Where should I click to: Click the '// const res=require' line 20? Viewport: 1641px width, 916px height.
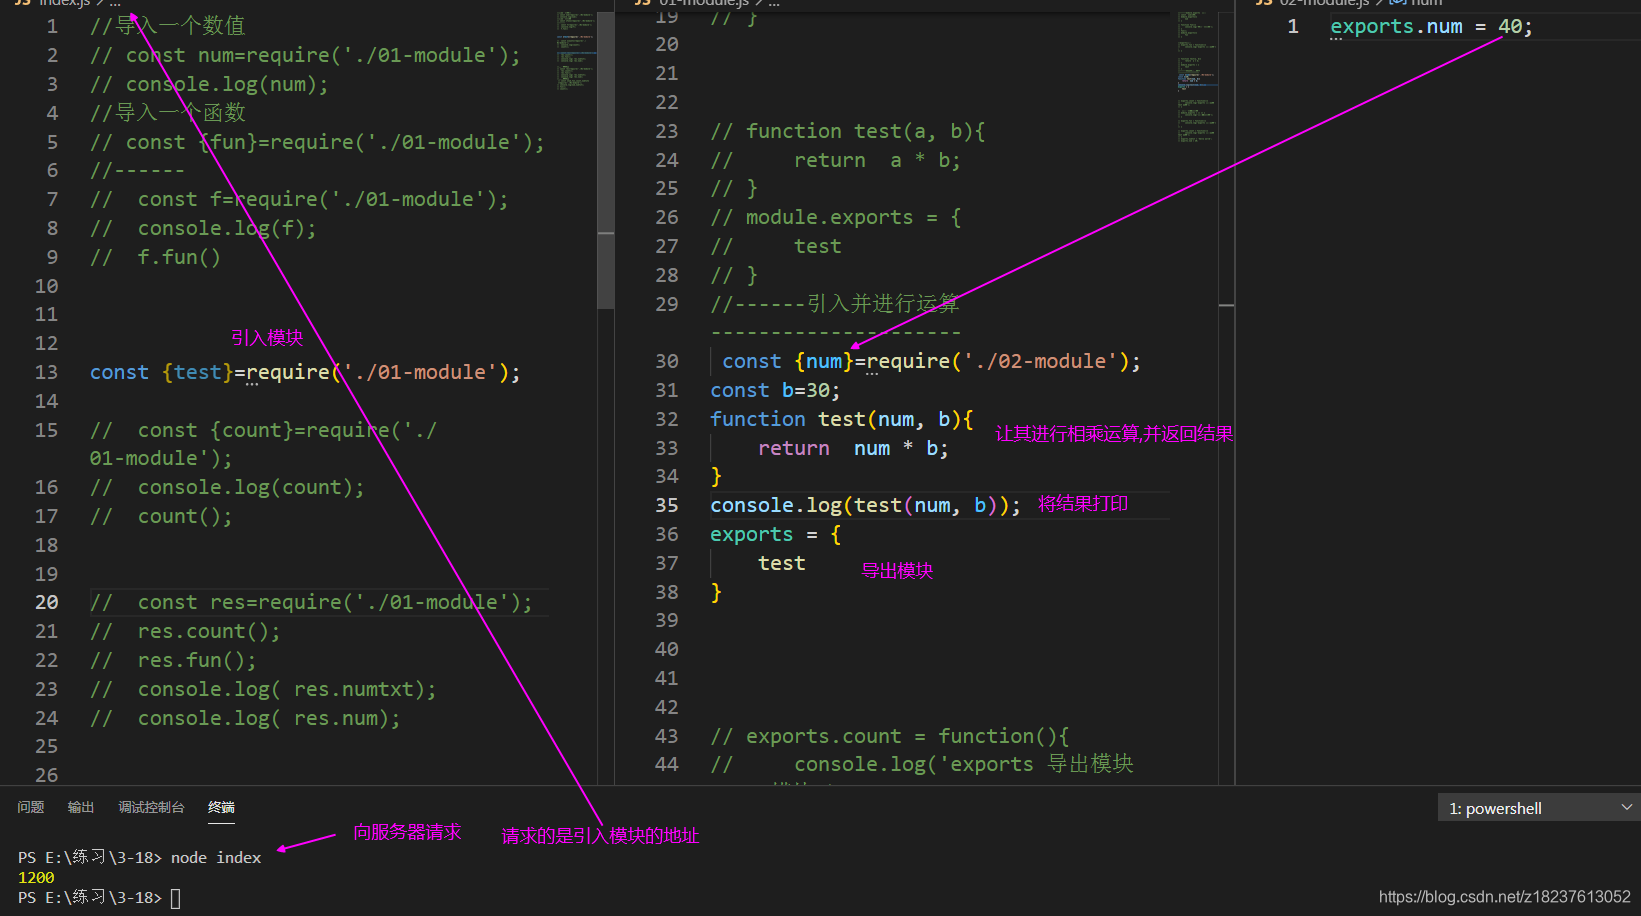click(311, 602)
